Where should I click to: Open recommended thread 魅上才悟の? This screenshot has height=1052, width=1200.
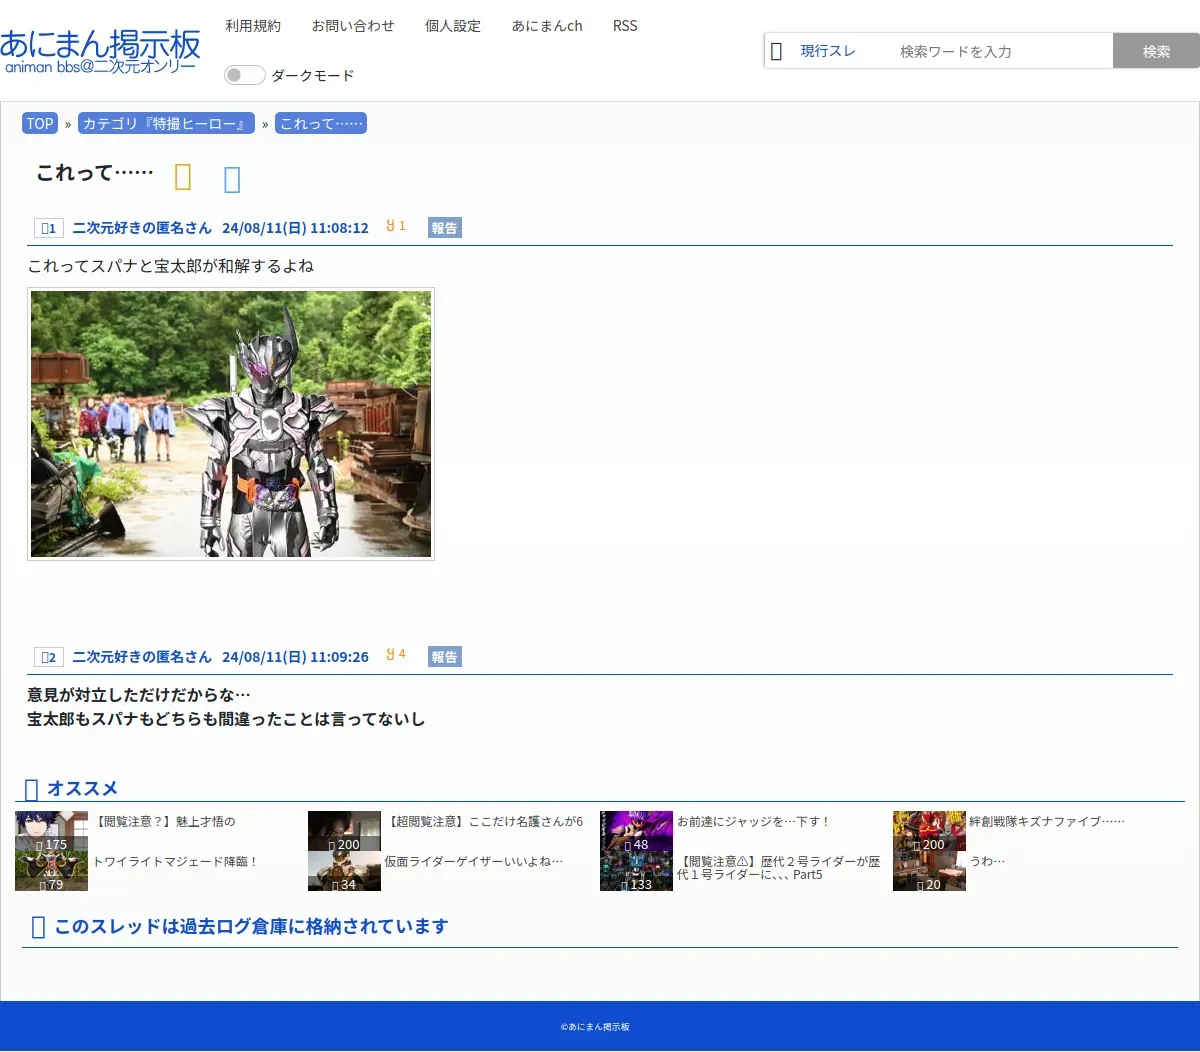click(x=164, y=821)
